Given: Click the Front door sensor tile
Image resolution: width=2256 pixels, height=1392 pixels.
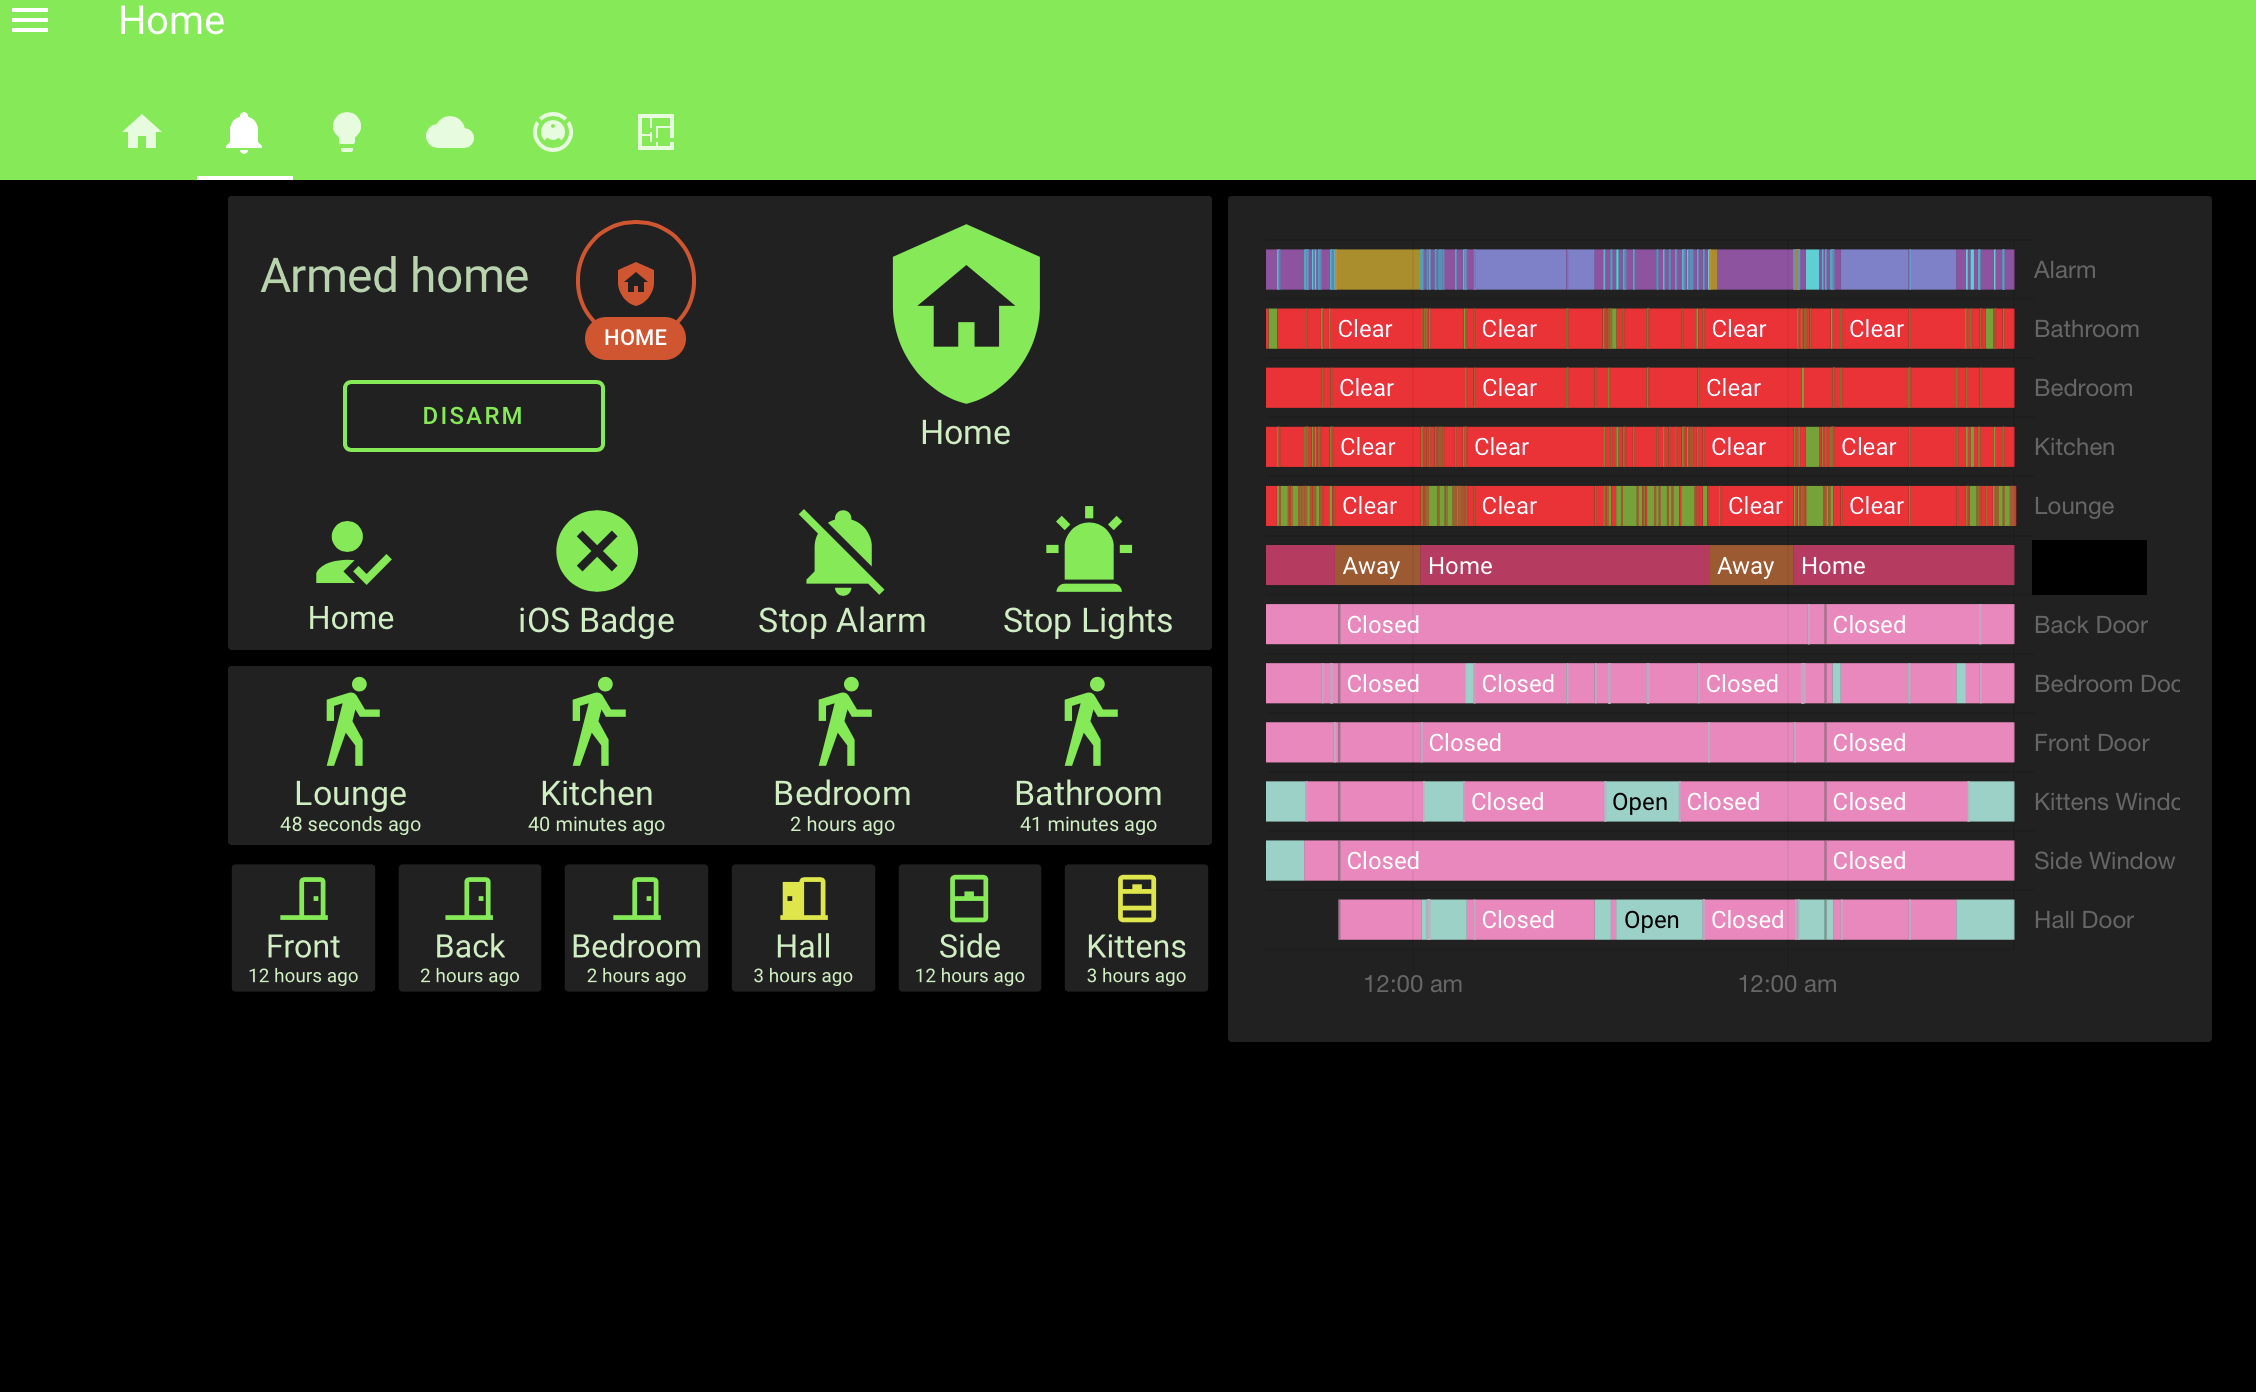Looking at the screenshot, I should click(x=304, y=928).
